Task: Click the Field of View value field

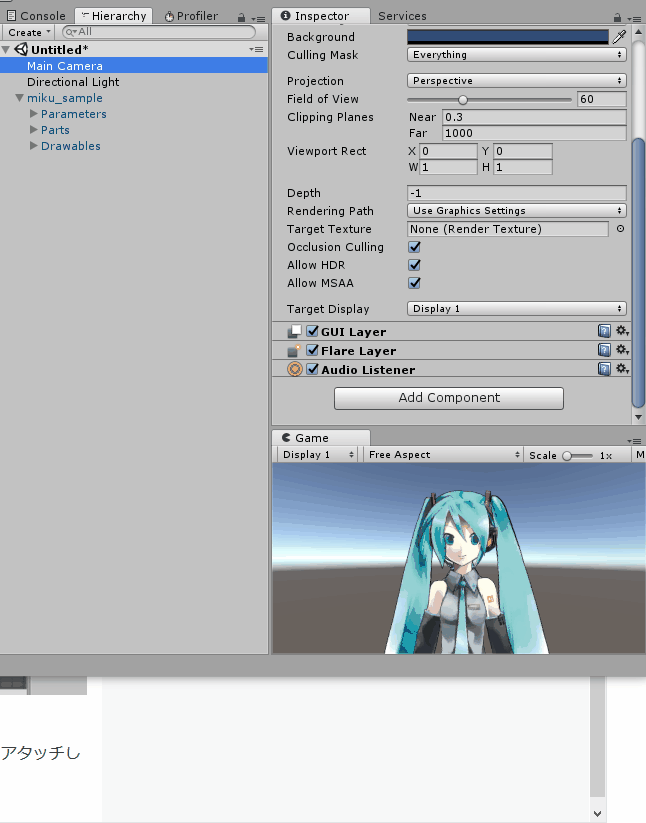Action: 601,99
